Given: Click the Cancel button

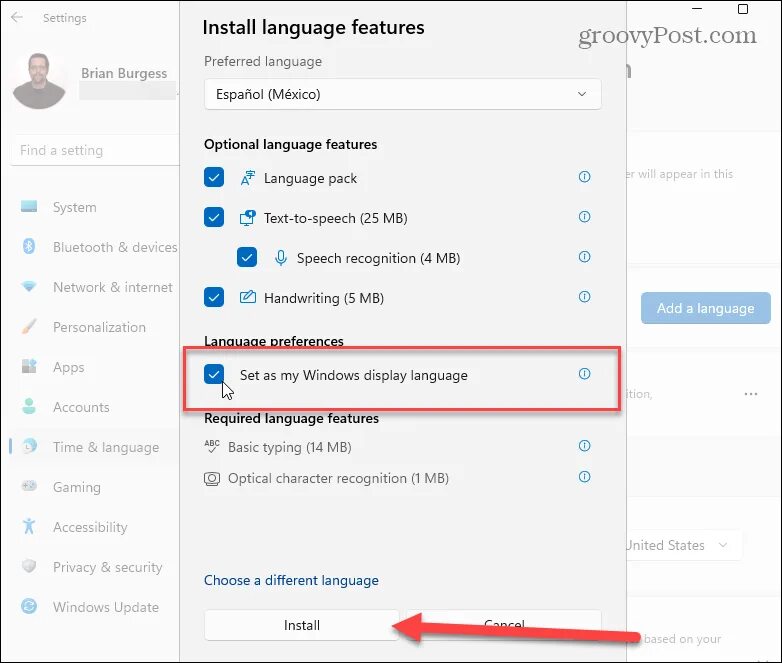Looking at the screenshot, I should pyautogui.click(x=504, y=625).
